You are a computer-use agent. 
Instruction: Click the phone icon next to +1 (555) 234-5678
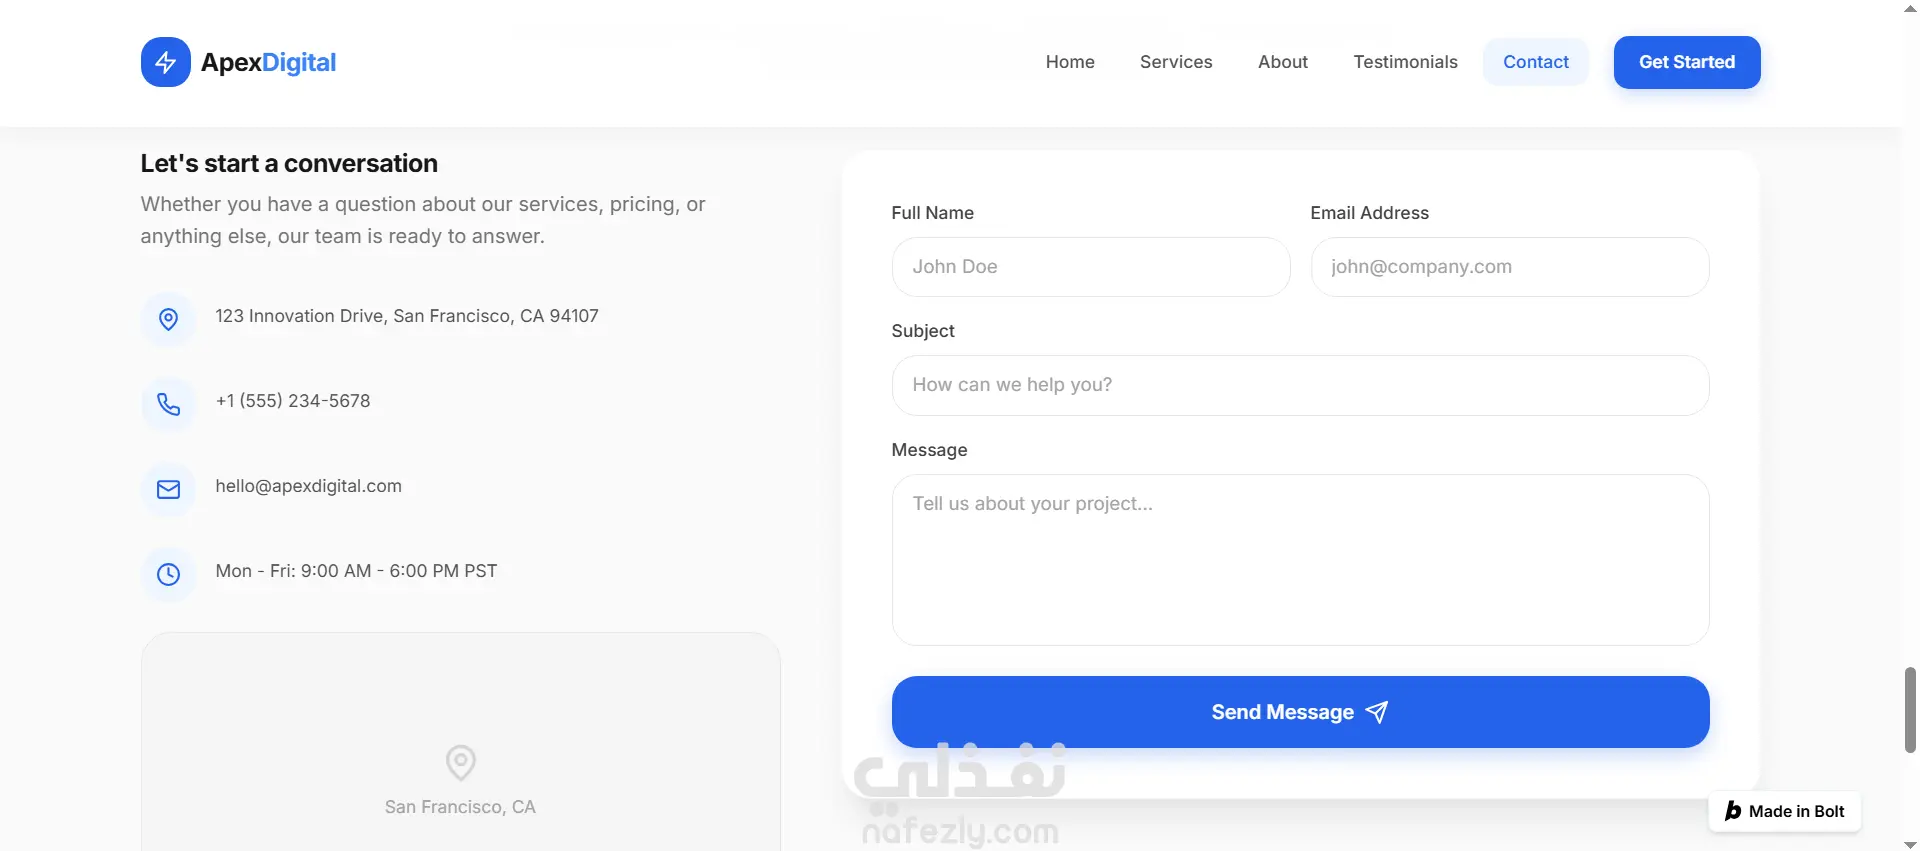pyautogui.click(x=169, y=404)
